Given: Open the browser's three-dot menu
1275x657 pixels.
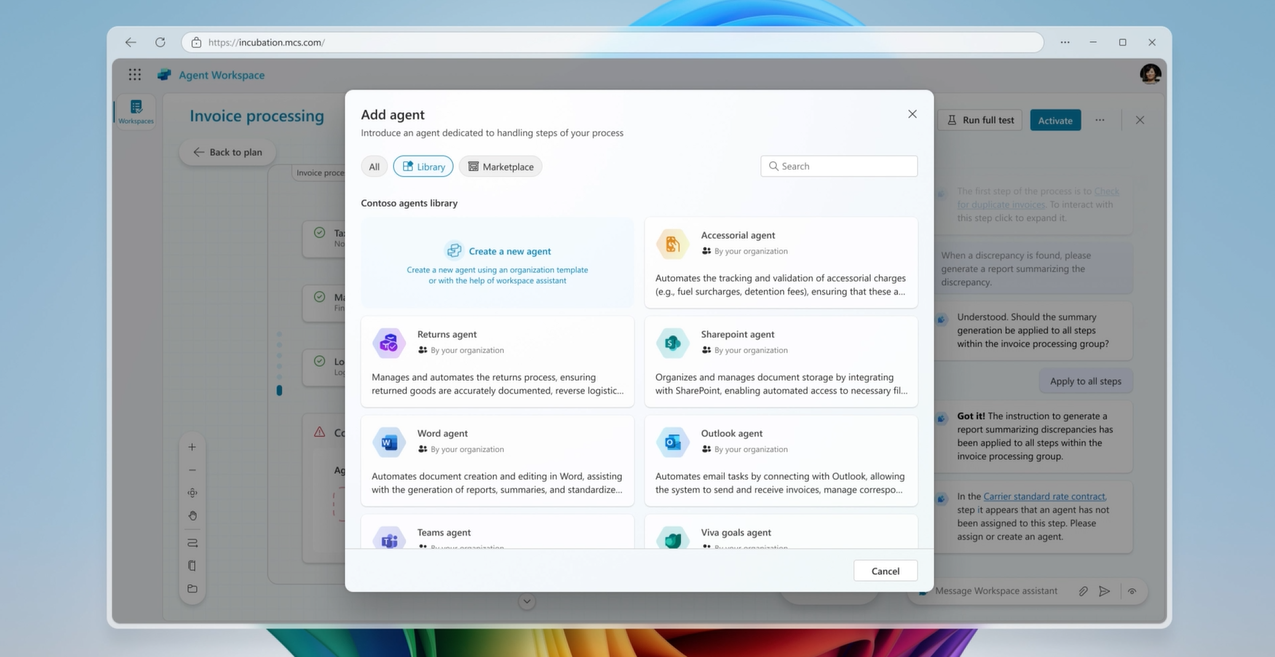Looking at the screenshot, I should pos(1065,42).
